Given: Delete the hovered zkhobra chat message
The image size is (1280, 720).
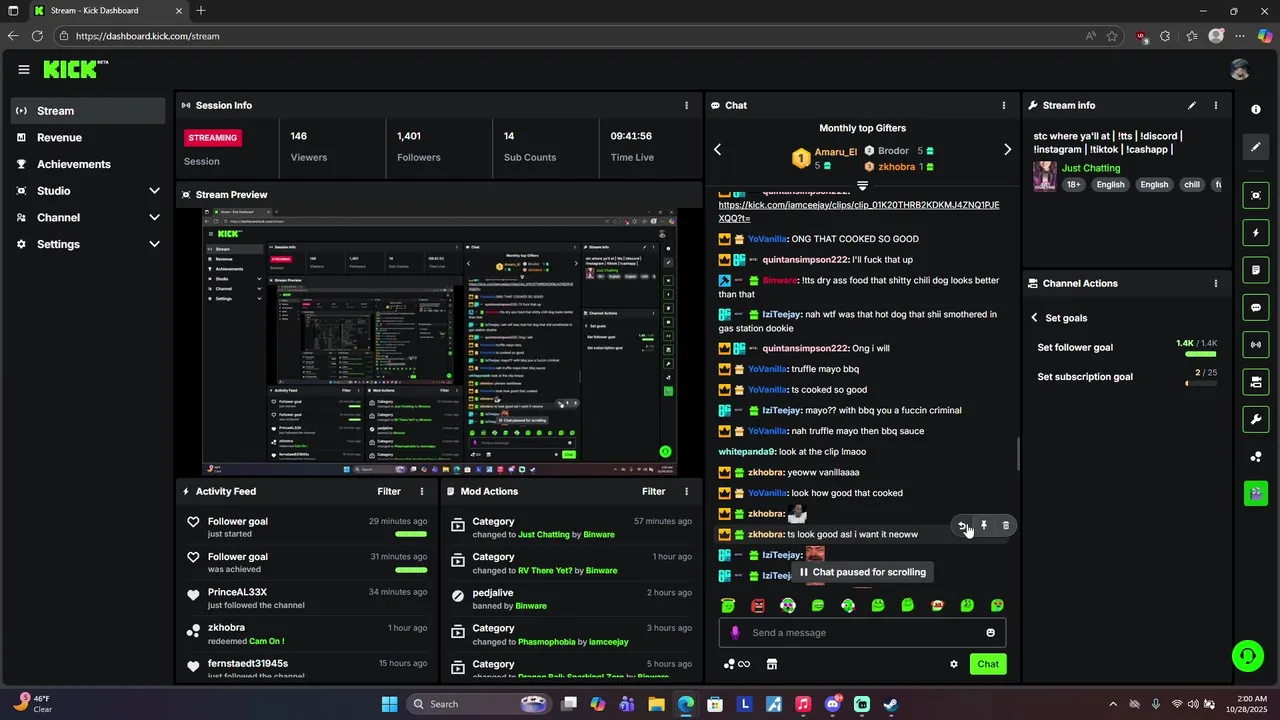Looking at the screenshot, I should pos(1006,525).
